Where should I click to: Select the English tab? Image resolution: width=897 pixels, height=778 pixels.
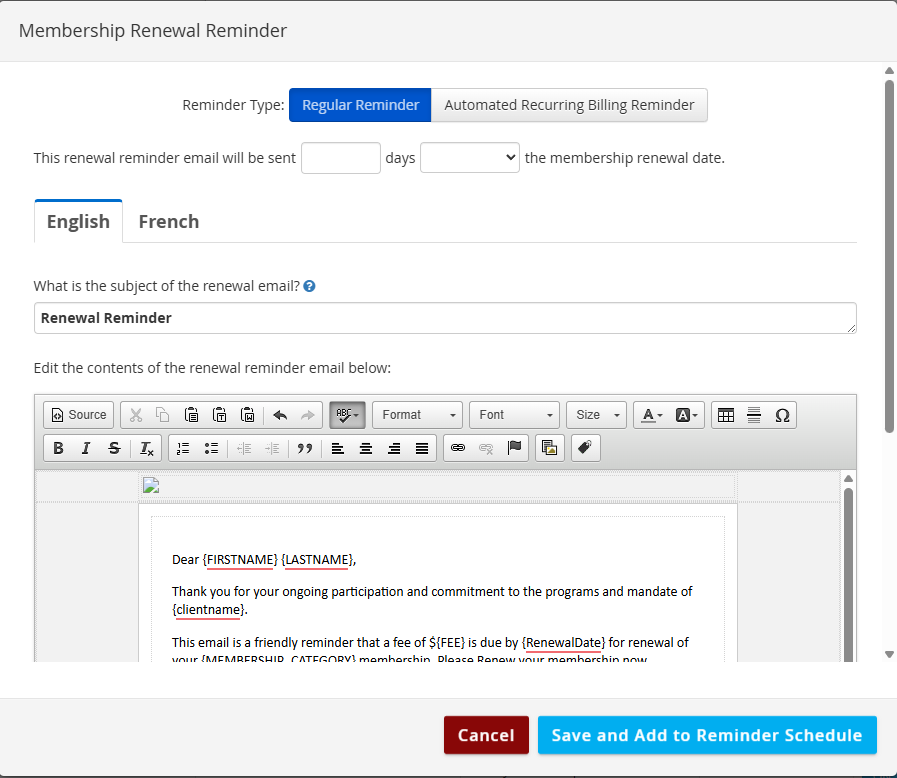click(78, 222)
